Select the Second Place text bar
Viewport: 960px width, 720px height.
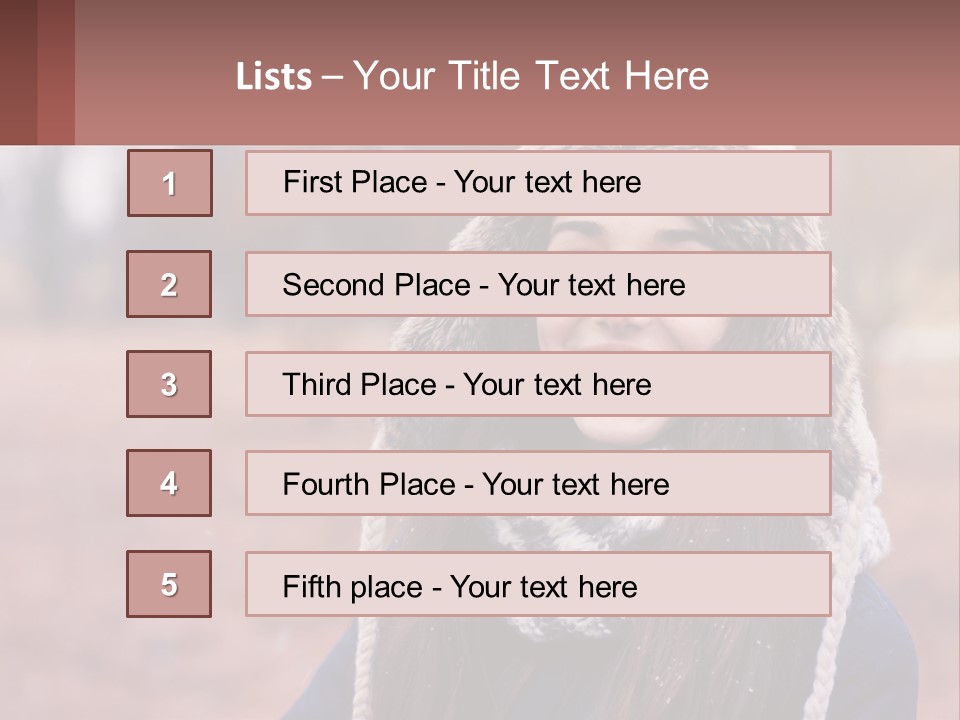point(538,284)
